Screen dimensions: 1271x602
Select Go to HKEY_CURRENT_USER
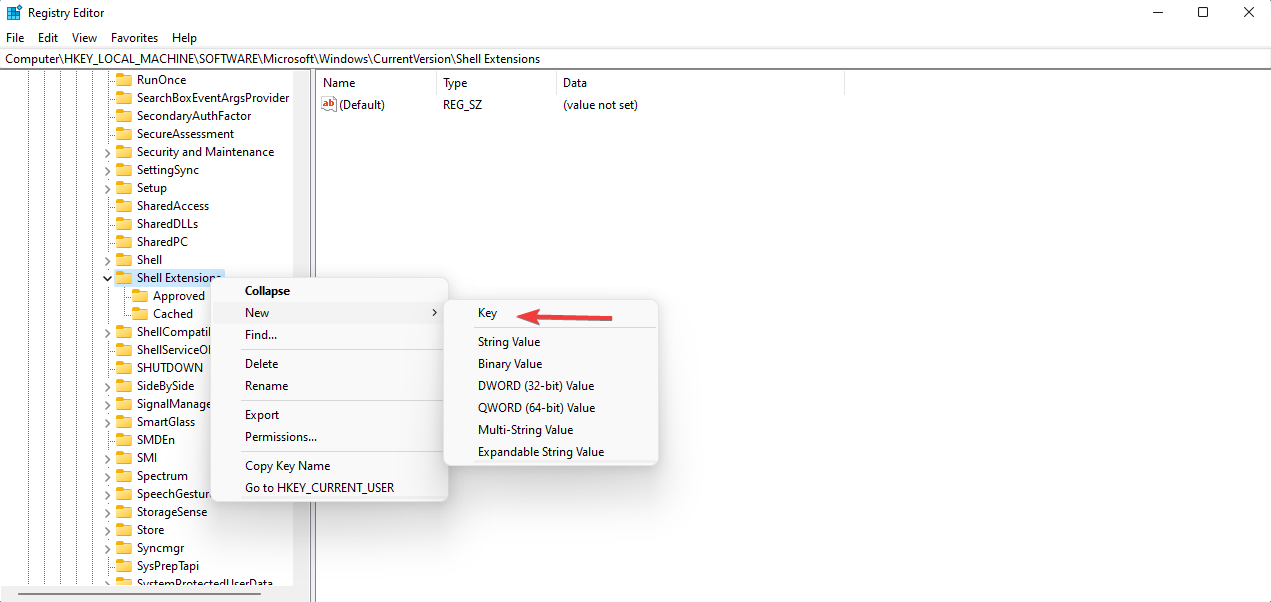coord(329,488)
